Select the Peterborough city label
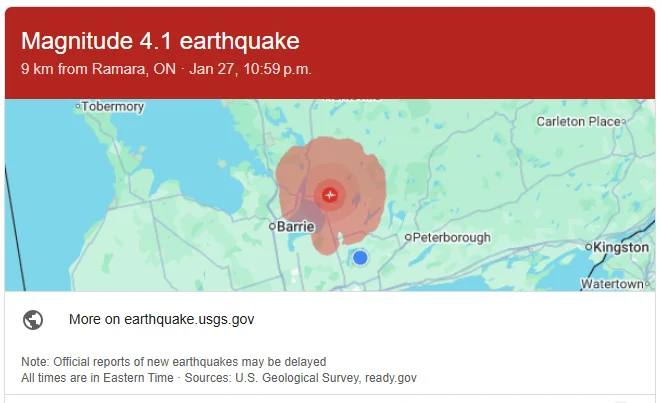Screen dimensions: 661x403 [x=451, y=237]
